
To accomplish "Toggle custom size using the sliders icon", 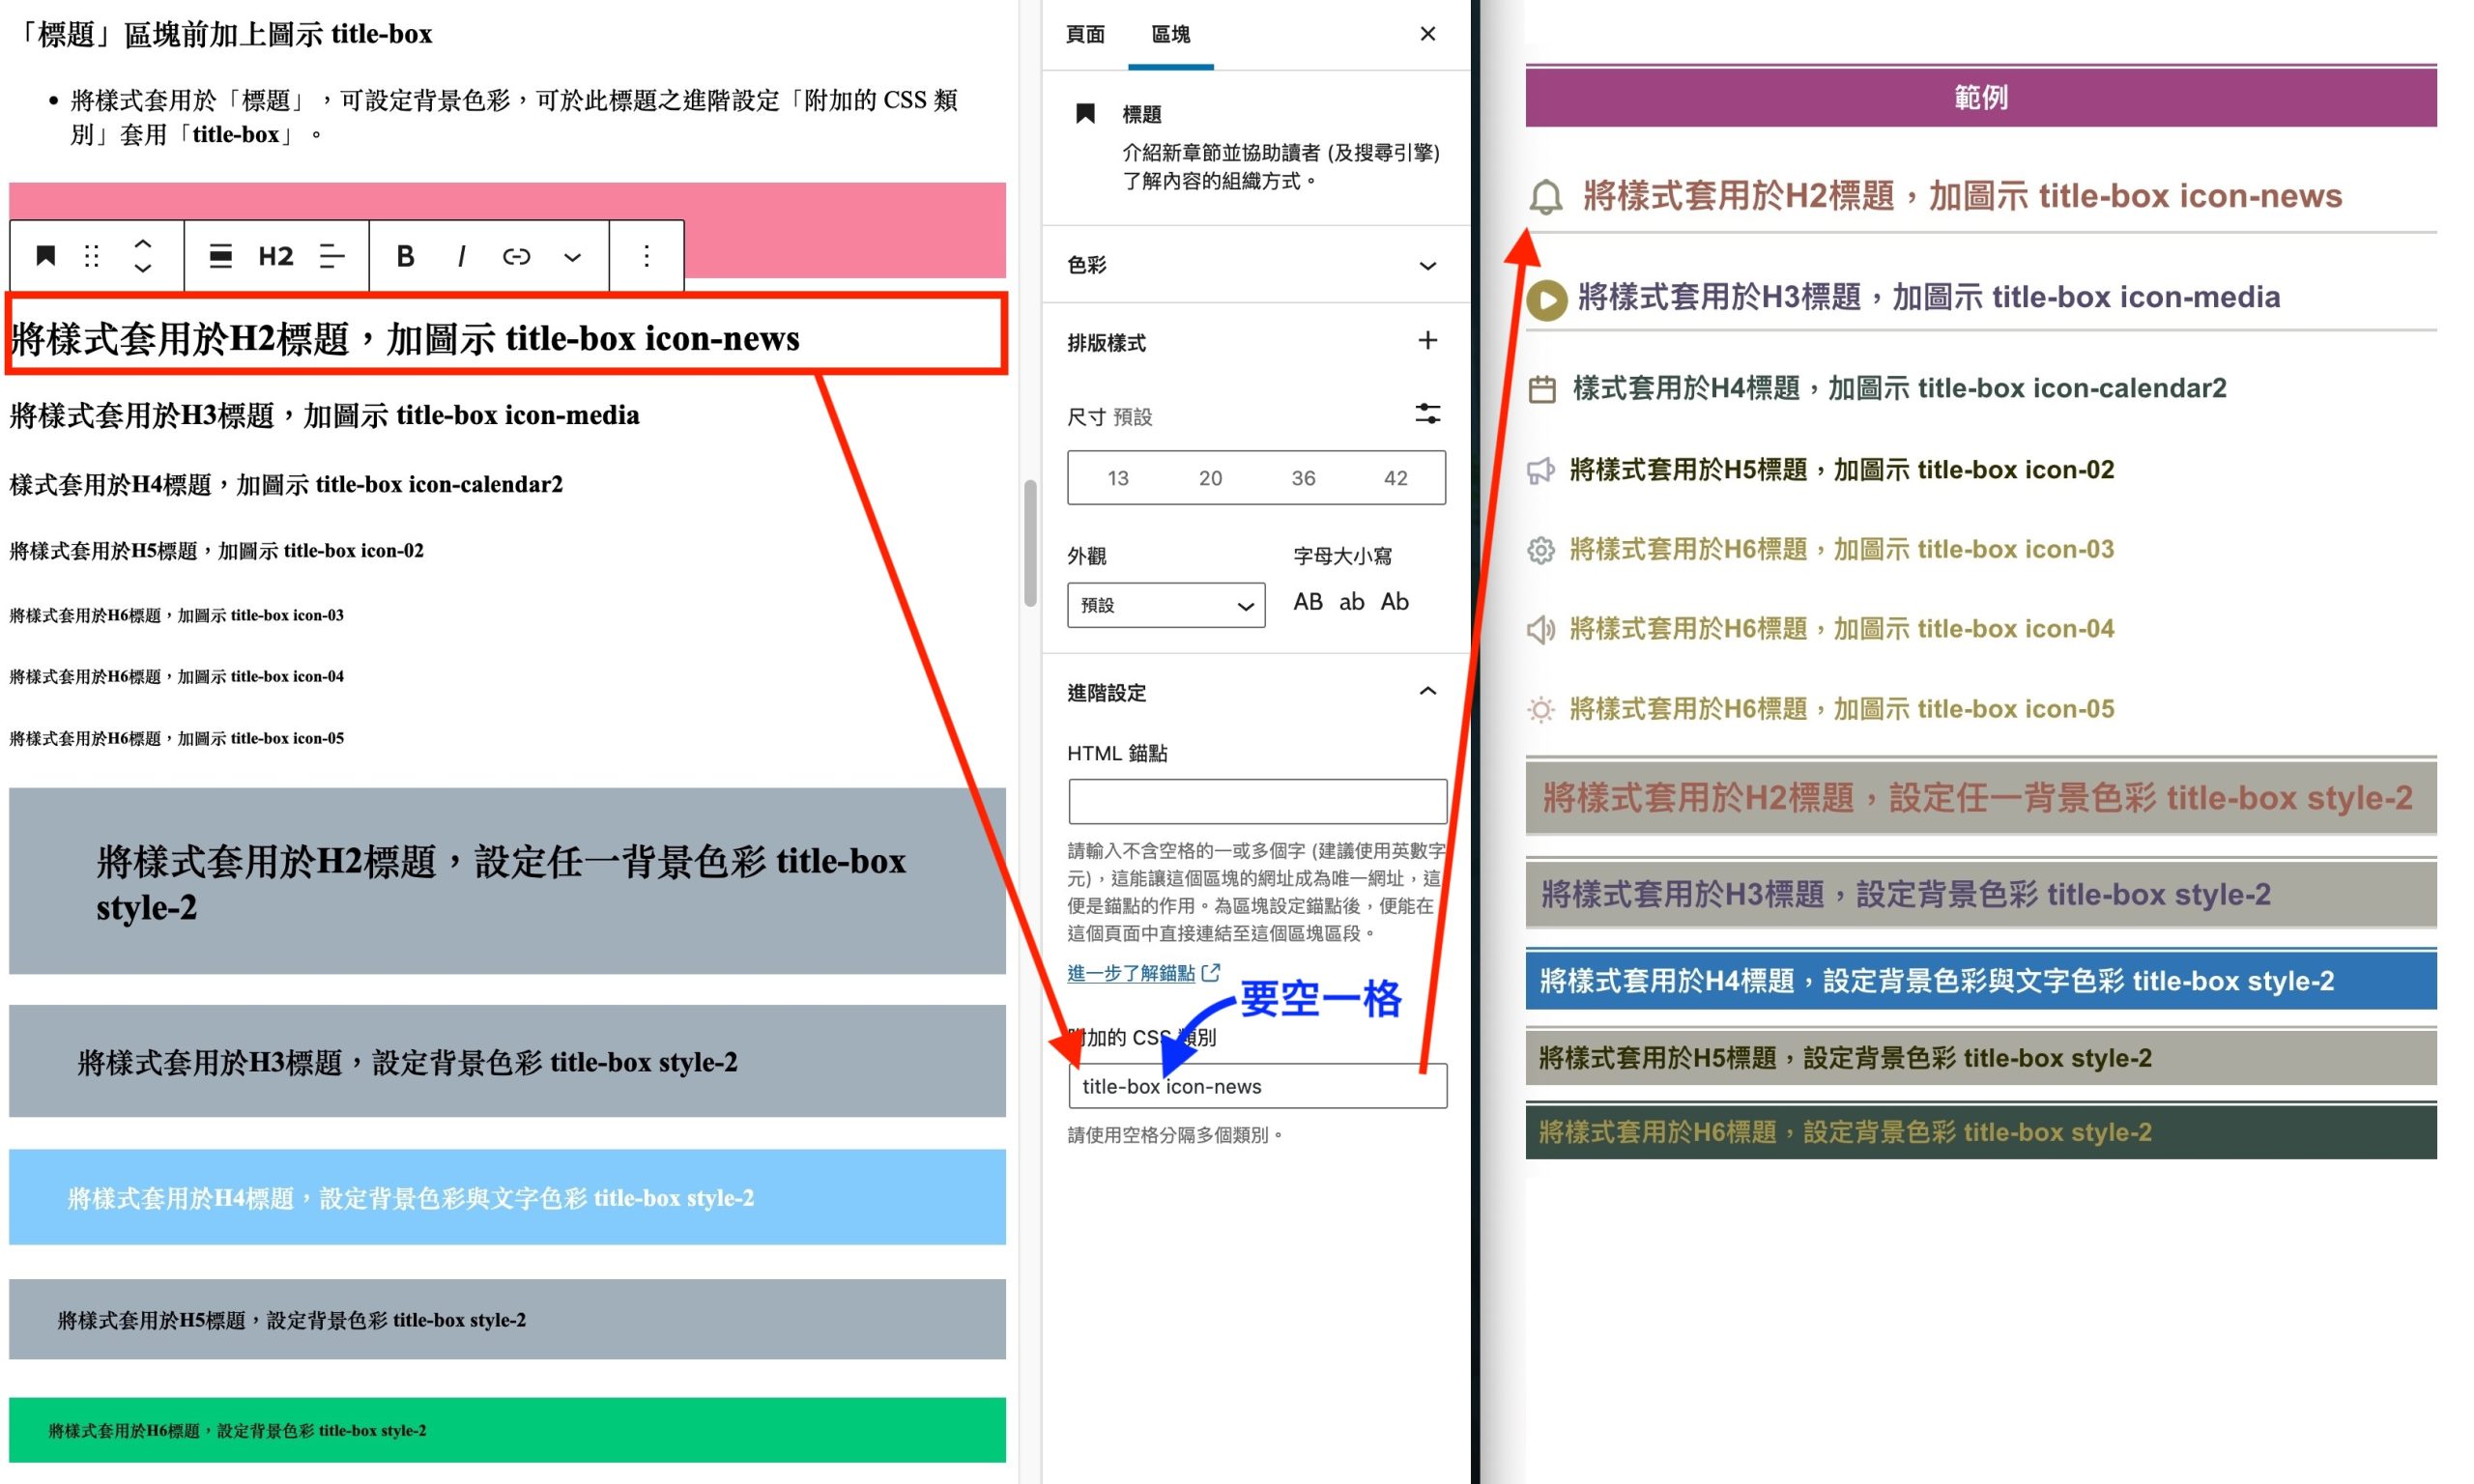I will point(1428,413).
